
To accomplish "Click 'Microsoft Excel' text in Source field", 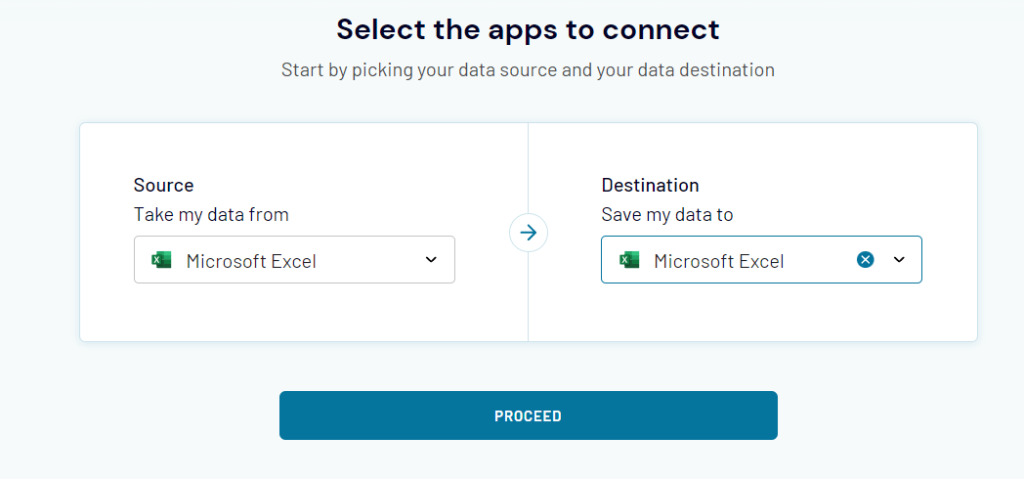I will point(251,261).
